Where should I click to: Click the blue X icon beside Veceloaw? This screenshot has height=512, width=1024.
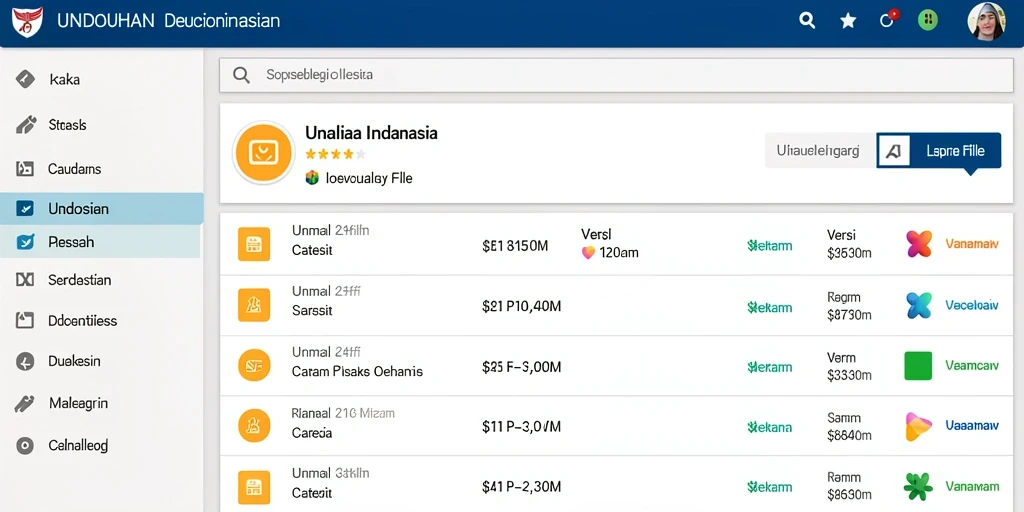(x=919, y=305)
